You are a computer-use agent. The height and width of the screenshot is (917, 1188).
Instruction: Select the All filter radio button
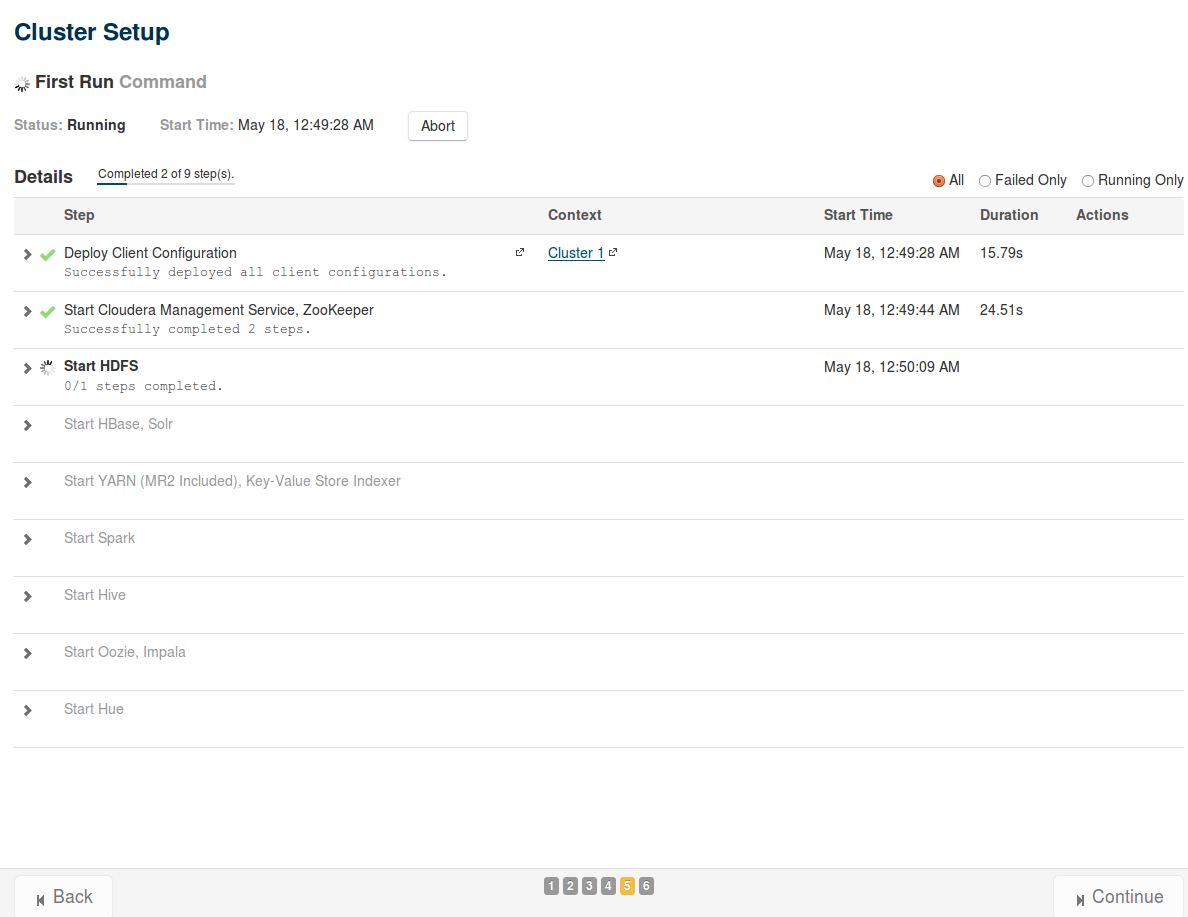pyautogui.click(x=939, y=181)
